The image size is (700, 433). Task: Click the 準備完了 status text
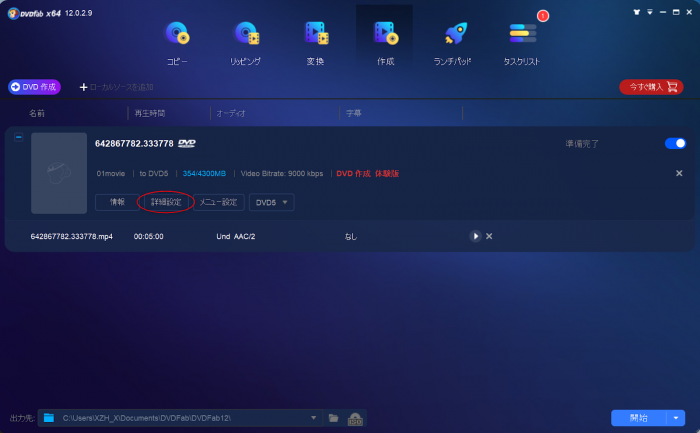(x=582, y=144)
